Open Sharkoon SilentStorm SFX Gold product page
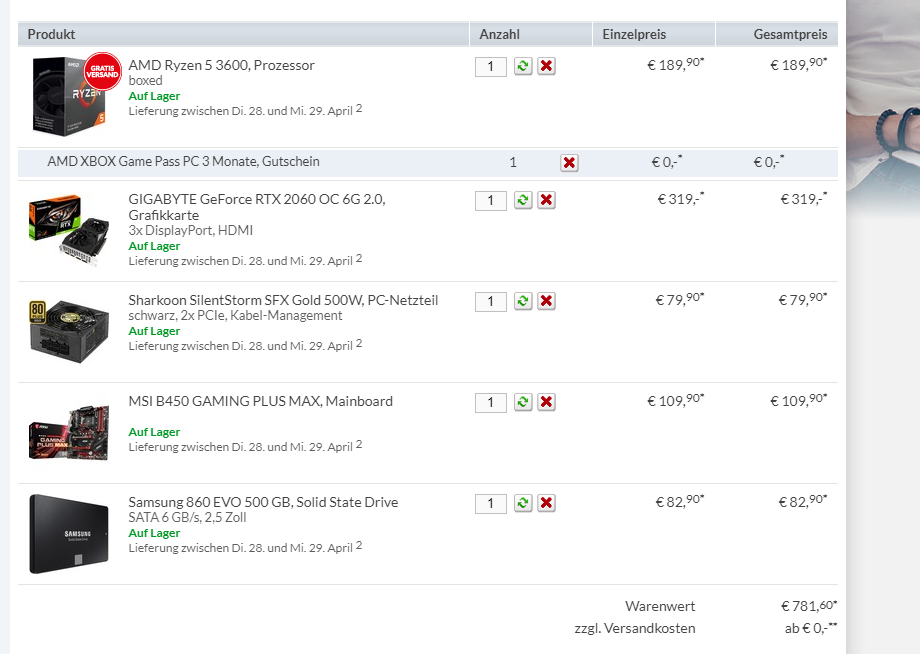Image resolution: width=920 pixels, height=654 pixels. click(x=283, y=300)
